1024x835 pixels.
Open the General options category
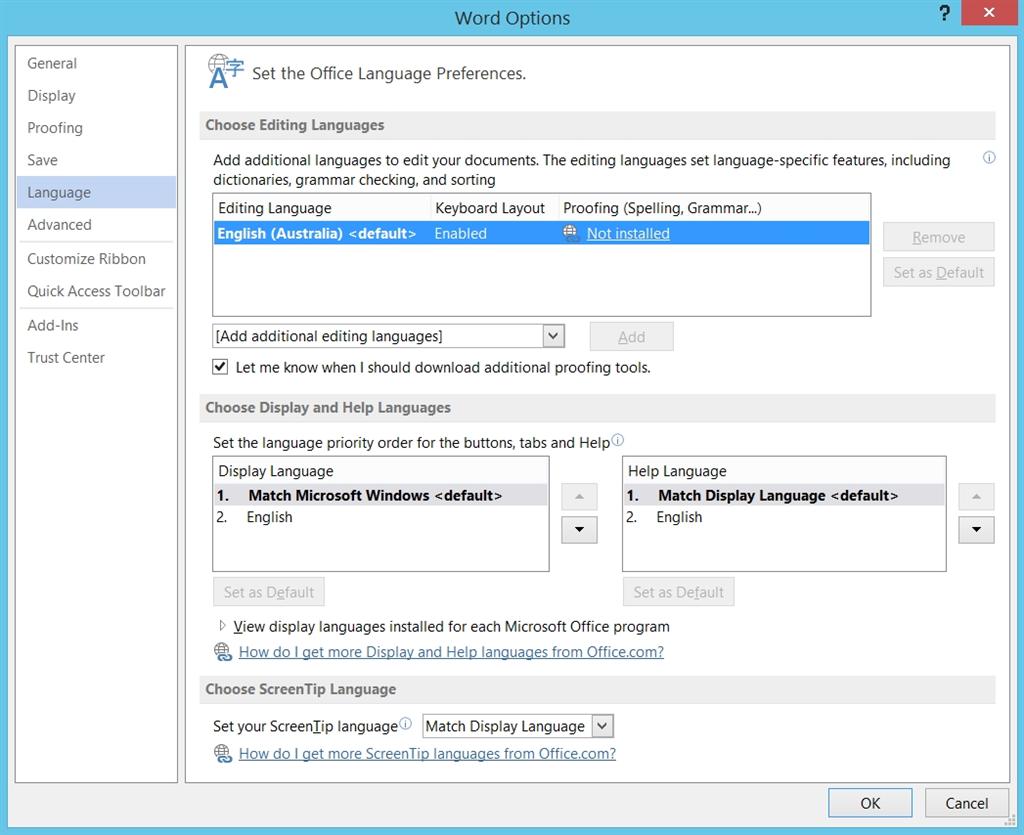97,63
